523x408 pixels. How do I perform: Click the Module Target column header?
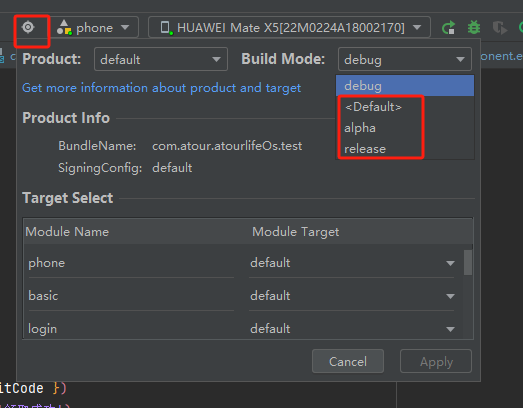click(296, 232)
